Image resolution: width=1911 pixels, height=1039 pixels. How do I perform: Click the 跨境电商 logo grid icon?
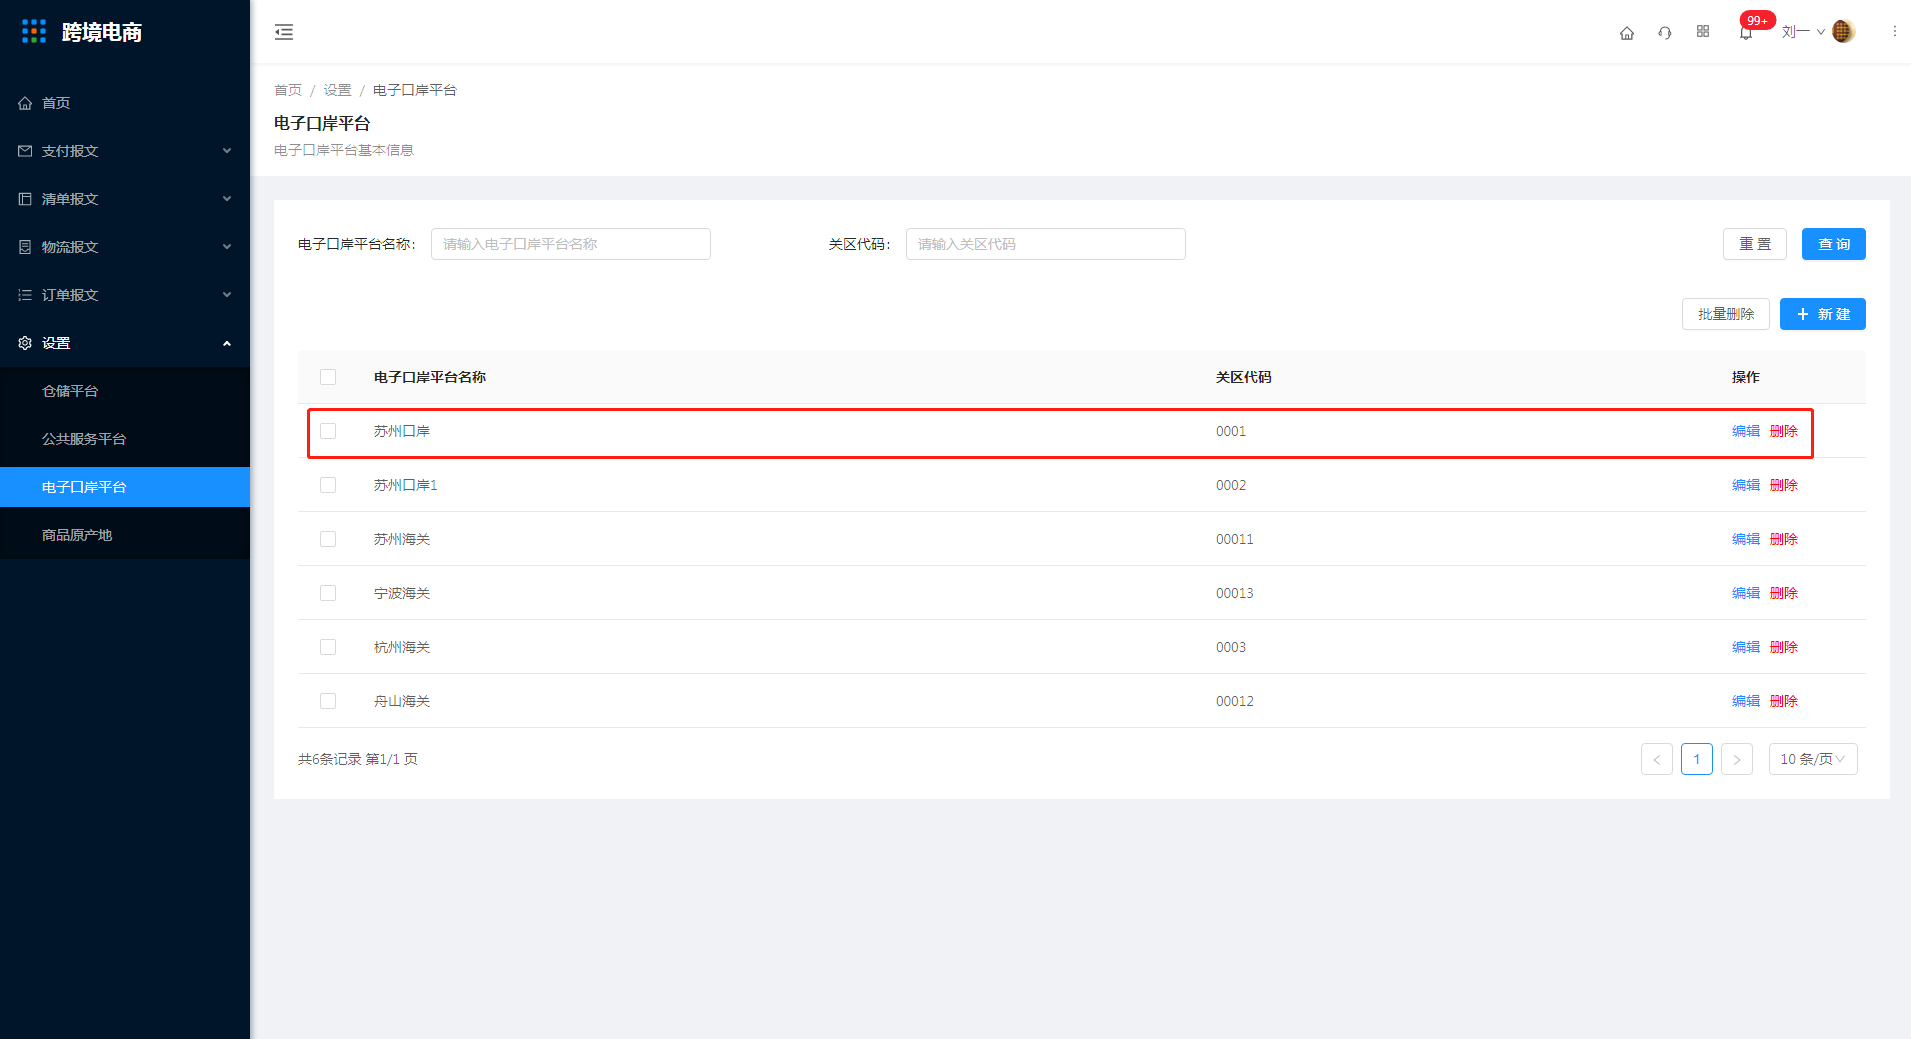(34, 32)
